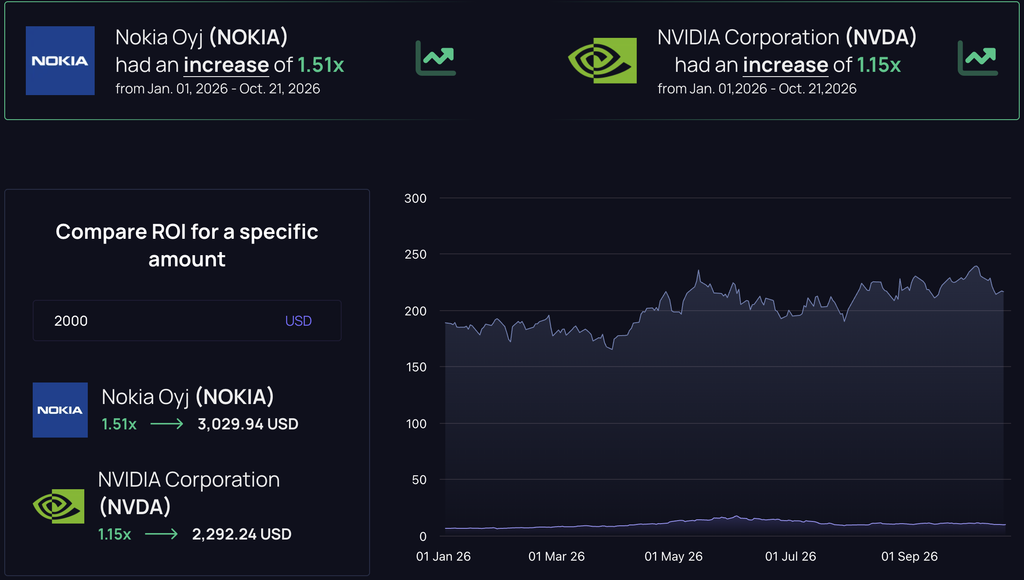Click the rising chart icon beside Nokia summary

pos(436,58)
